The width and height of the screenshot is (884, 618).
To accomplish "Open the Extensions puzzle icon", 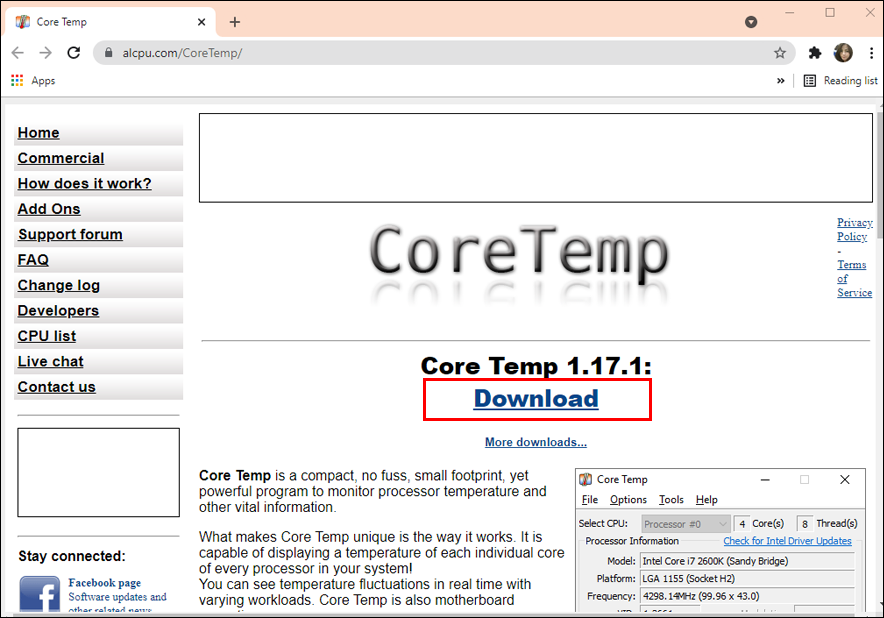I will [815, 53].
